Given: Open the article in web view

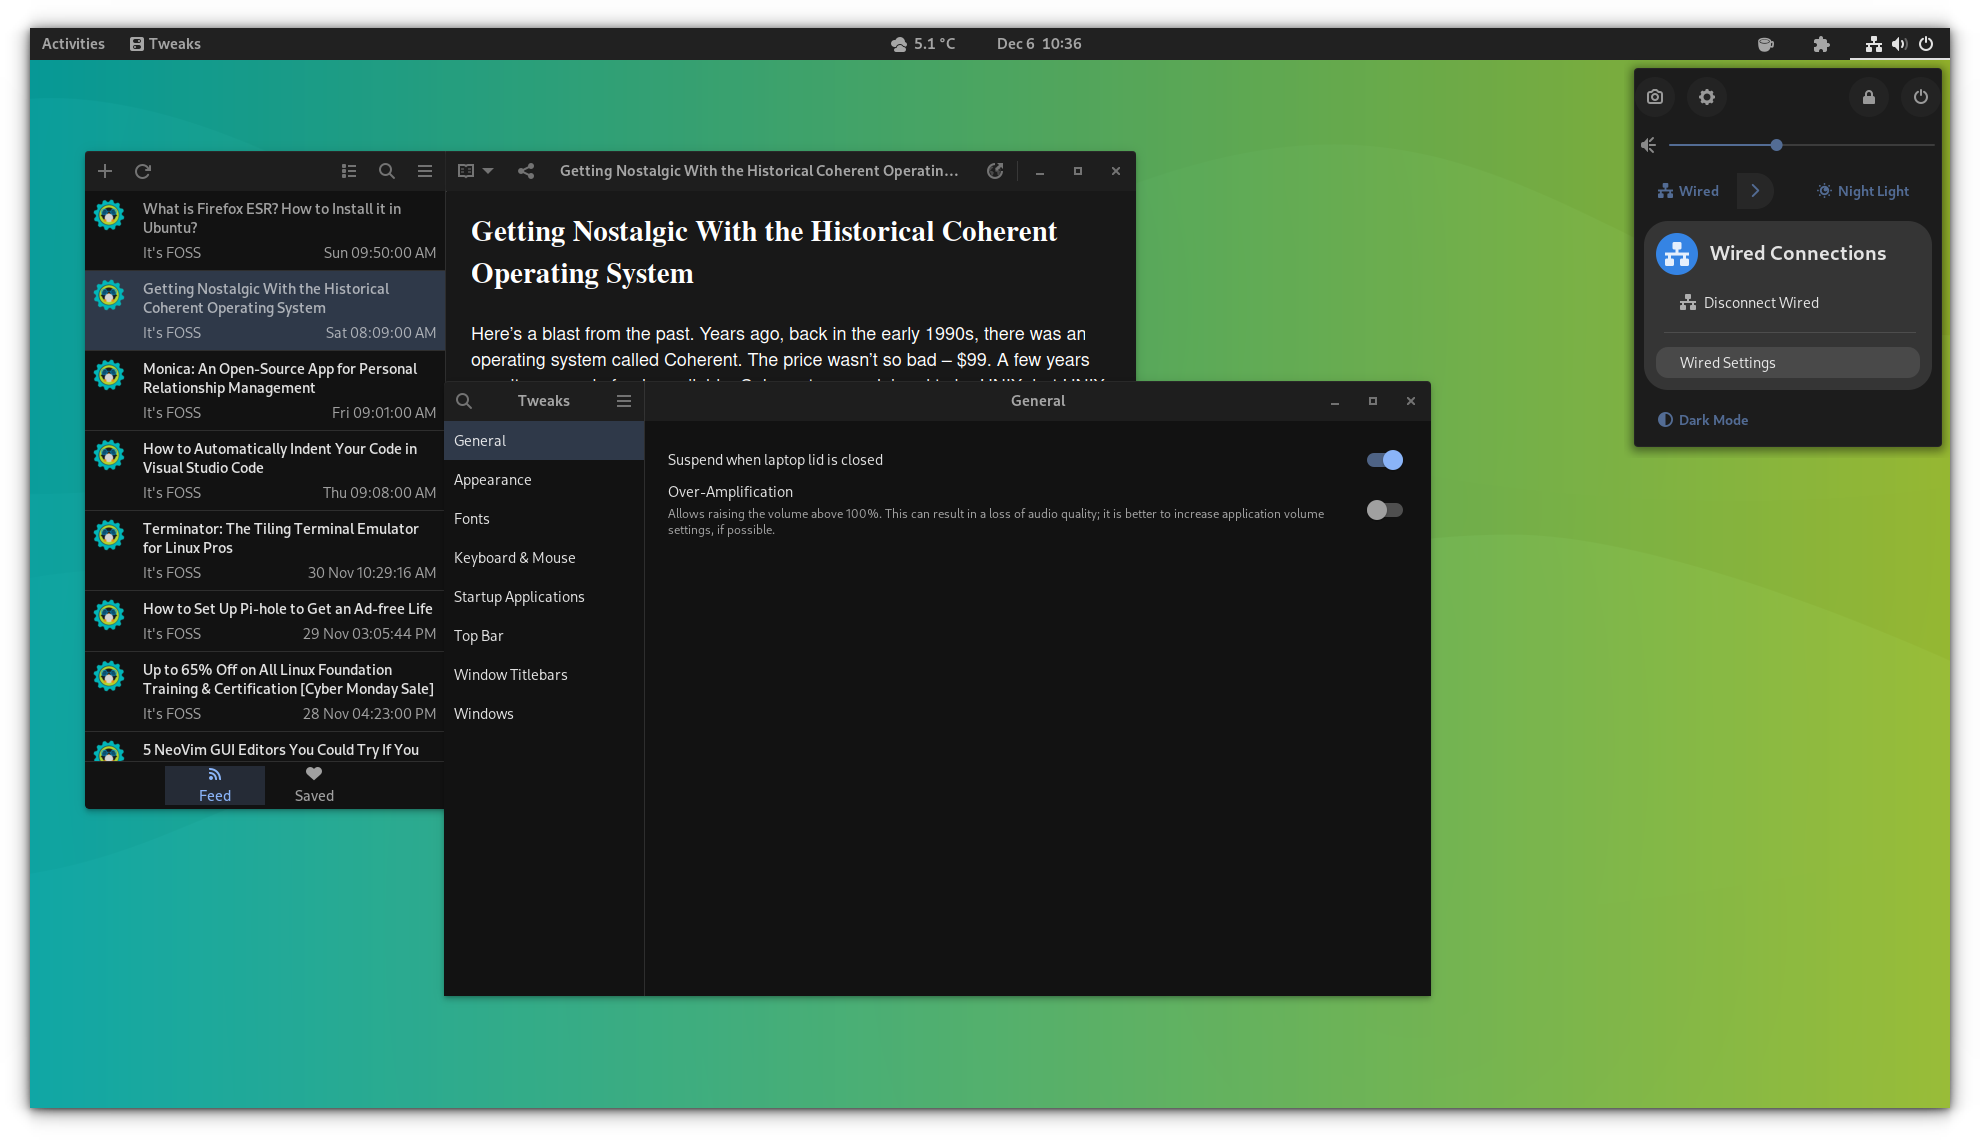Looking at the screenshot, I should [x=994, y=171].
